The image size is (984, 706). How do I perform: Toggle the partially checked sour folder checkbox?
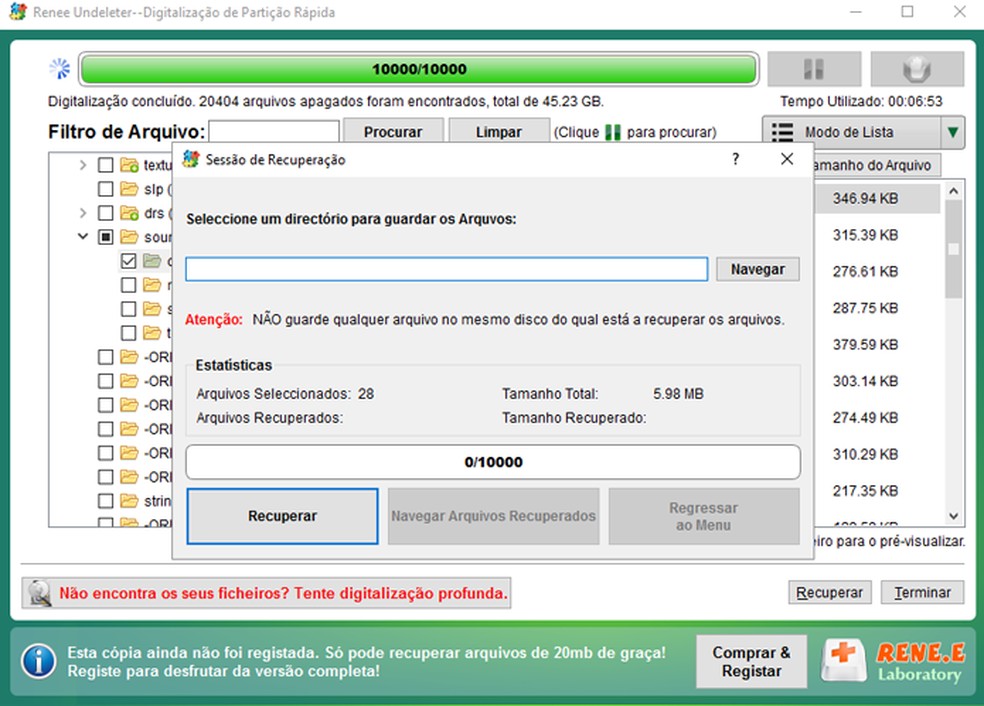click(x=105, y=237)
